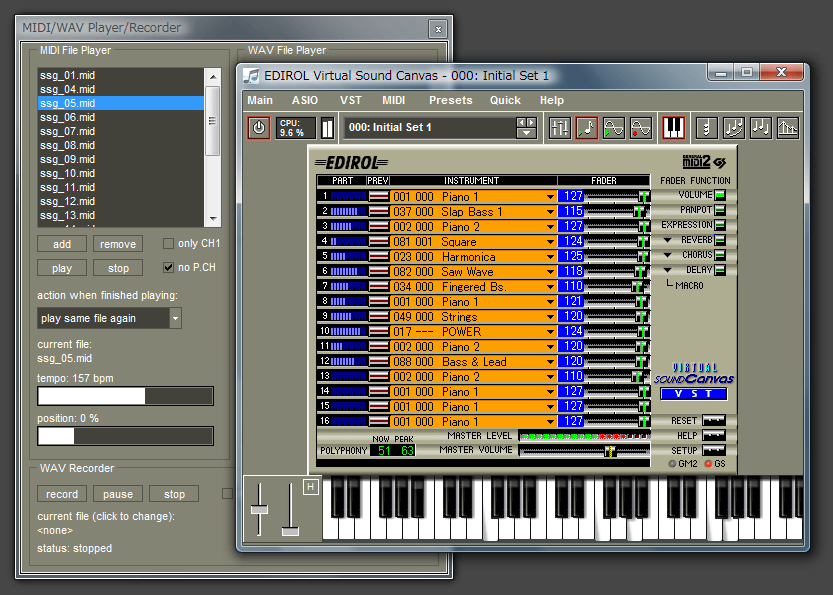This screenshot has width=833, height=595.
Task: Click the descending quarter notes icon
Action: (761, 128)
